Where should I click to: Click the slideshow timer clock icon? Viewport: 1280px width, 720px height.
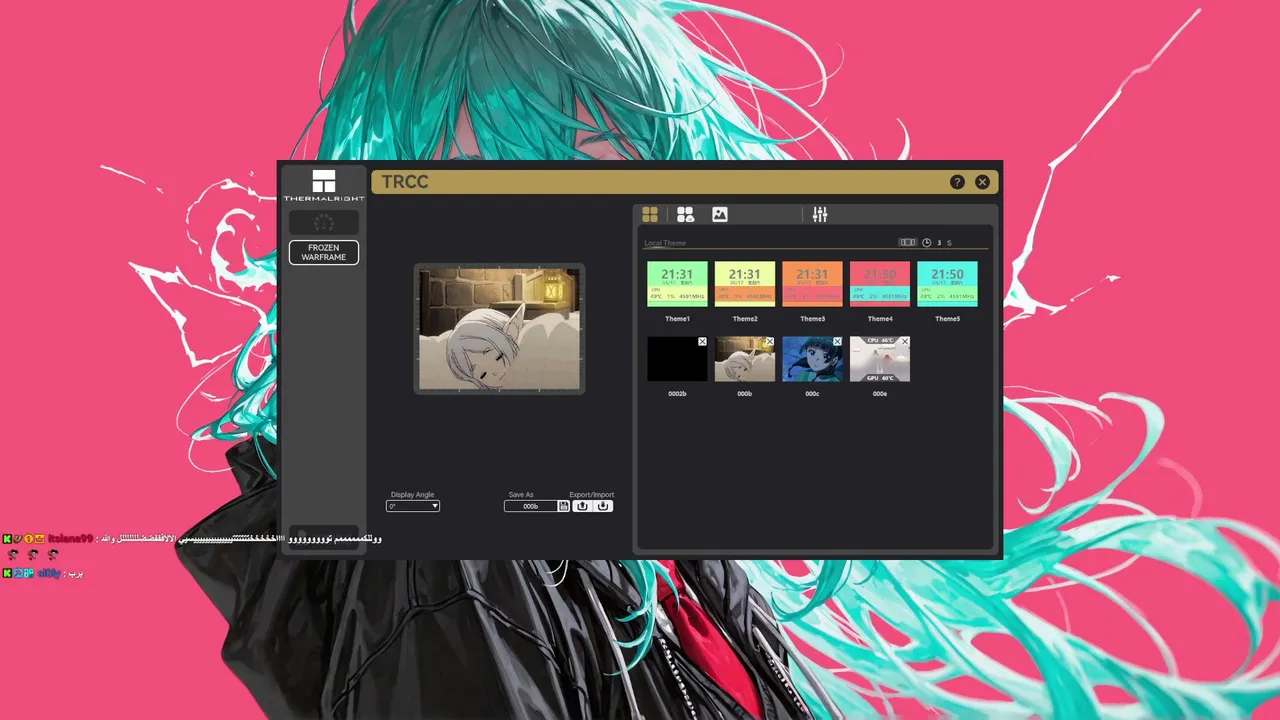coord(926,243)
